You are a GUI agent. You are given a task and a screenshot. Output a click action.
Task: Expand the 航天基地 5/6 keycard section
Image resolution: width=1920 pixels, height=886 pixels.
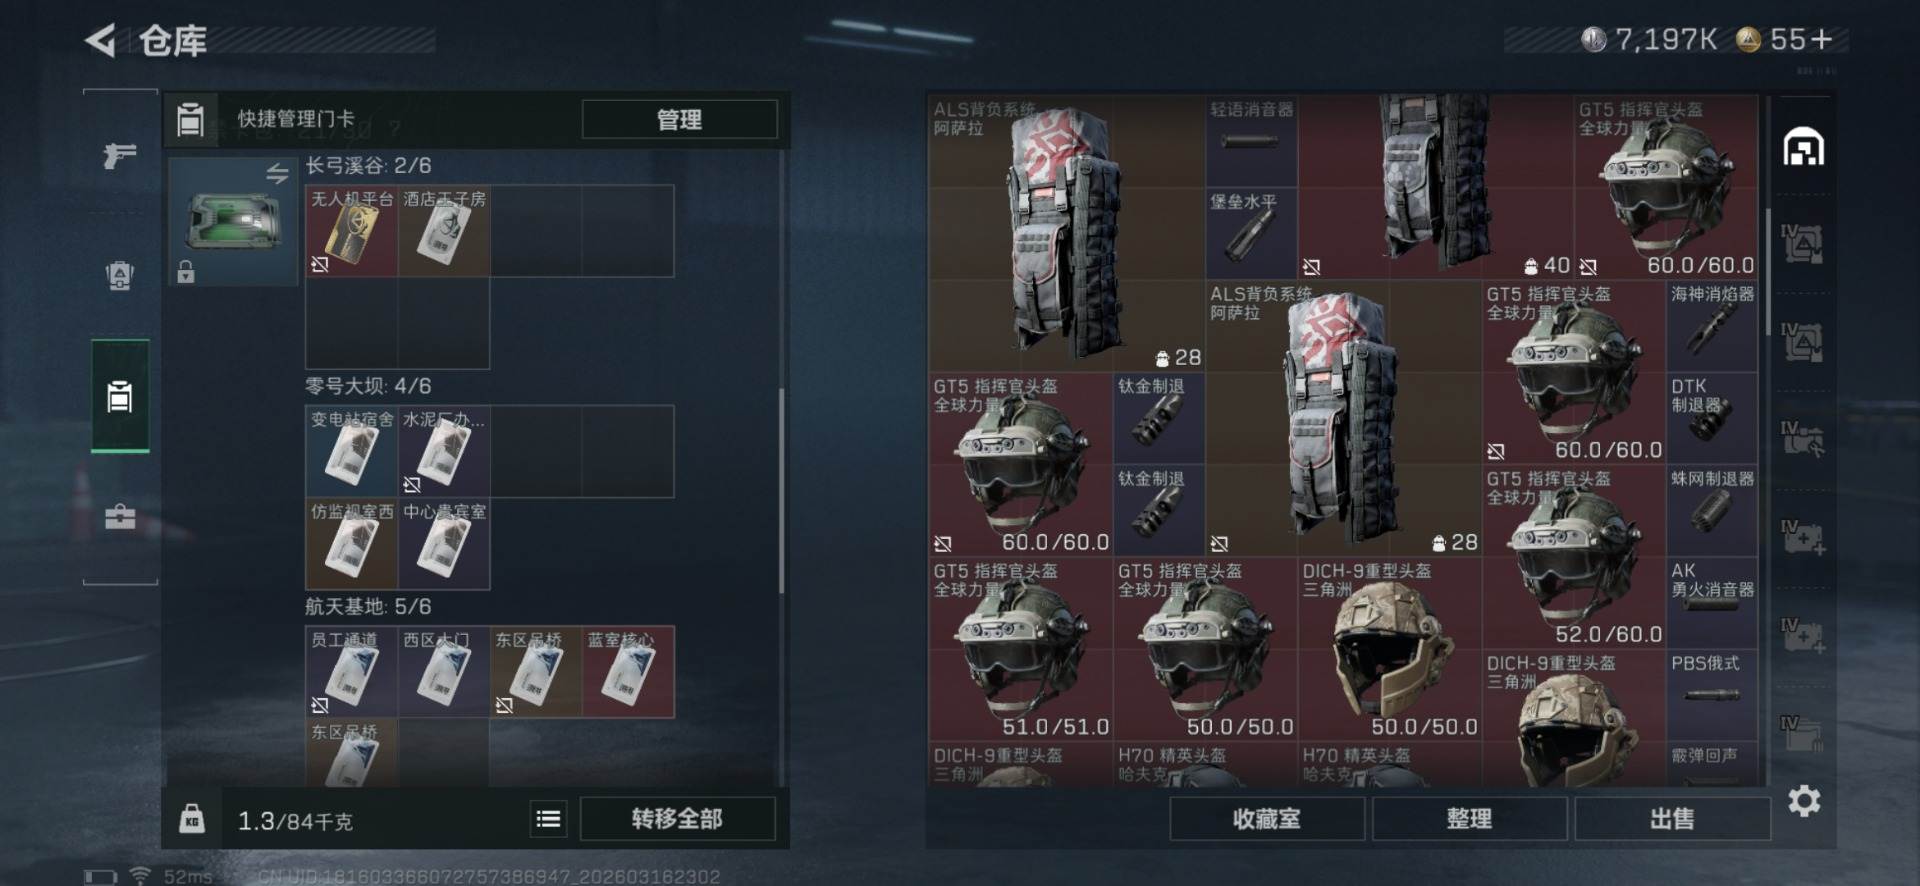368,607
